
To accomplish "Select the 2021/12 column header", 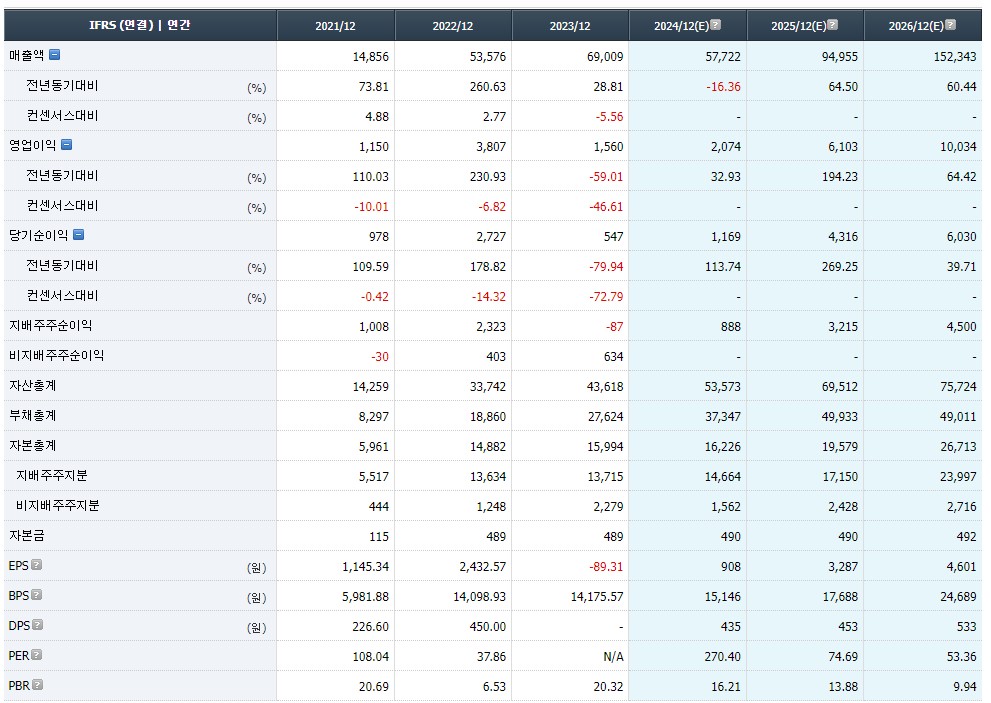I will pyautogui.click(x=336, y=26).
